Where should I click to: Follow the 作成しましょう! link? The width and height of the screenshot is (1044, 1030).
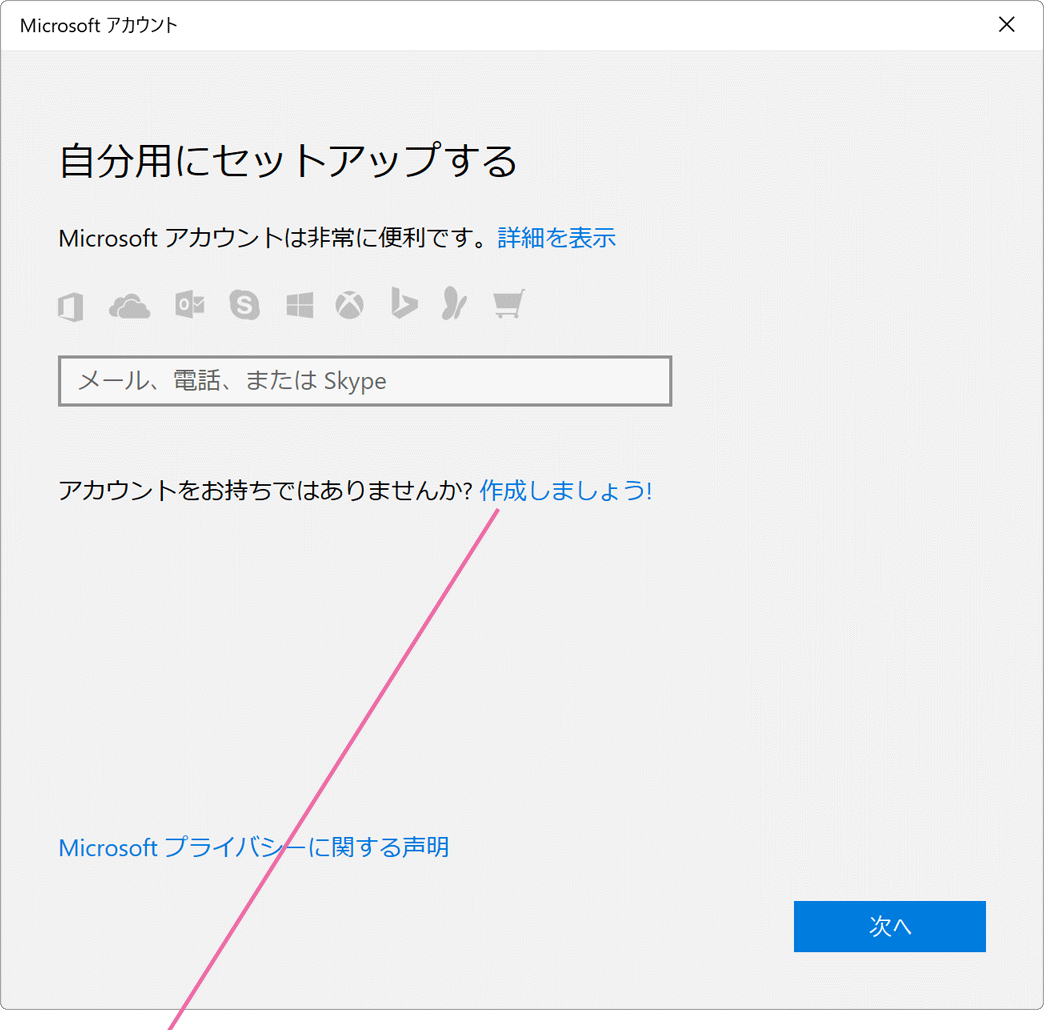[x=566, y=490]
